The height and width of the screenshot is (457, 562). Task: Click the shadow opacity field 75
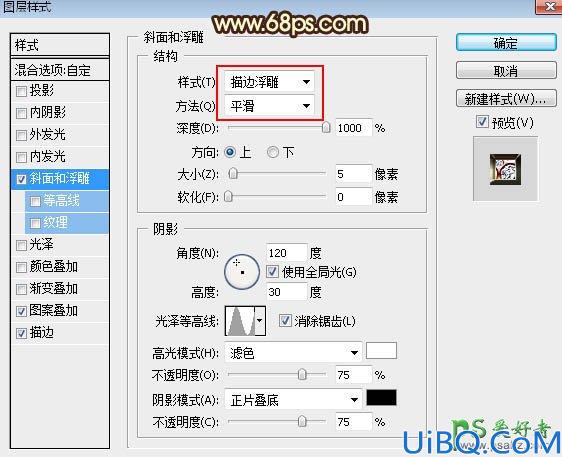pyautogui.click(x=353, y=422)
